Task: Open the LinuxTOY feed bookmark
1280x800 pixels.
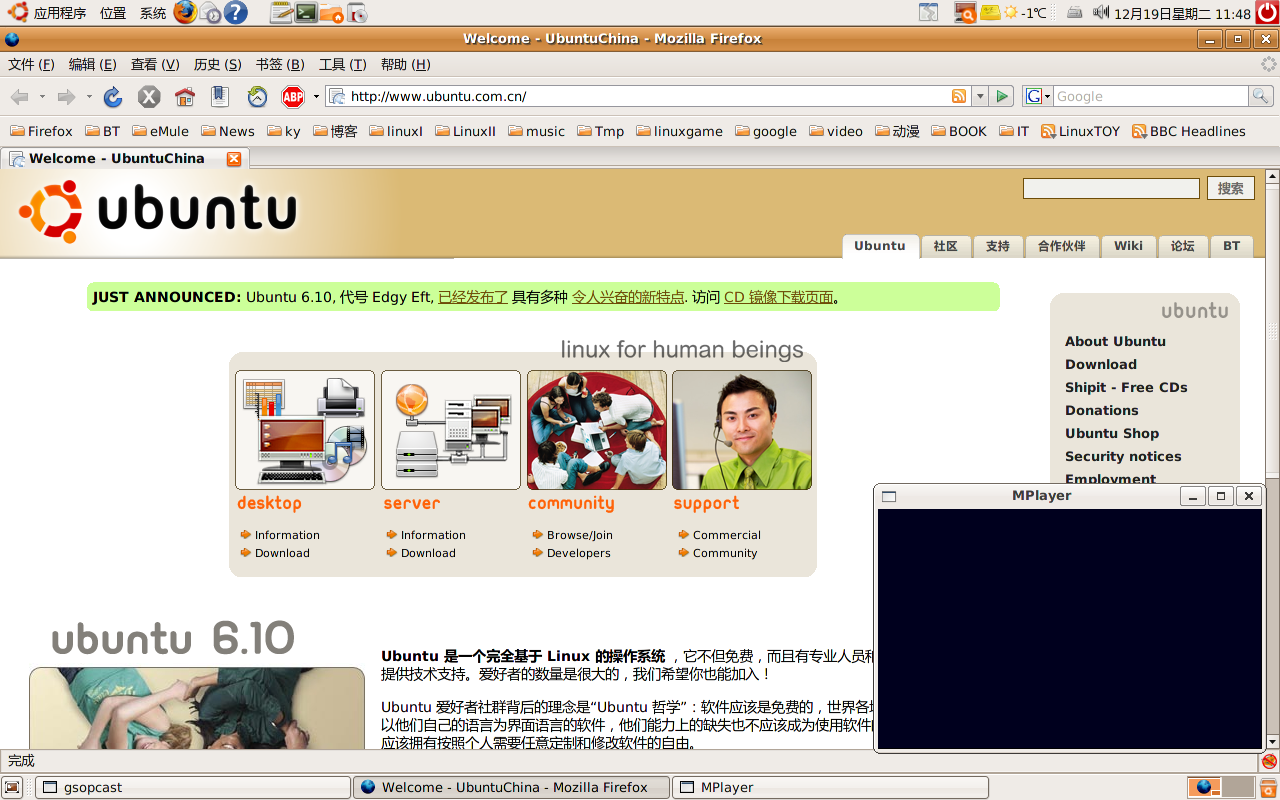Action: pos(1080,131)
